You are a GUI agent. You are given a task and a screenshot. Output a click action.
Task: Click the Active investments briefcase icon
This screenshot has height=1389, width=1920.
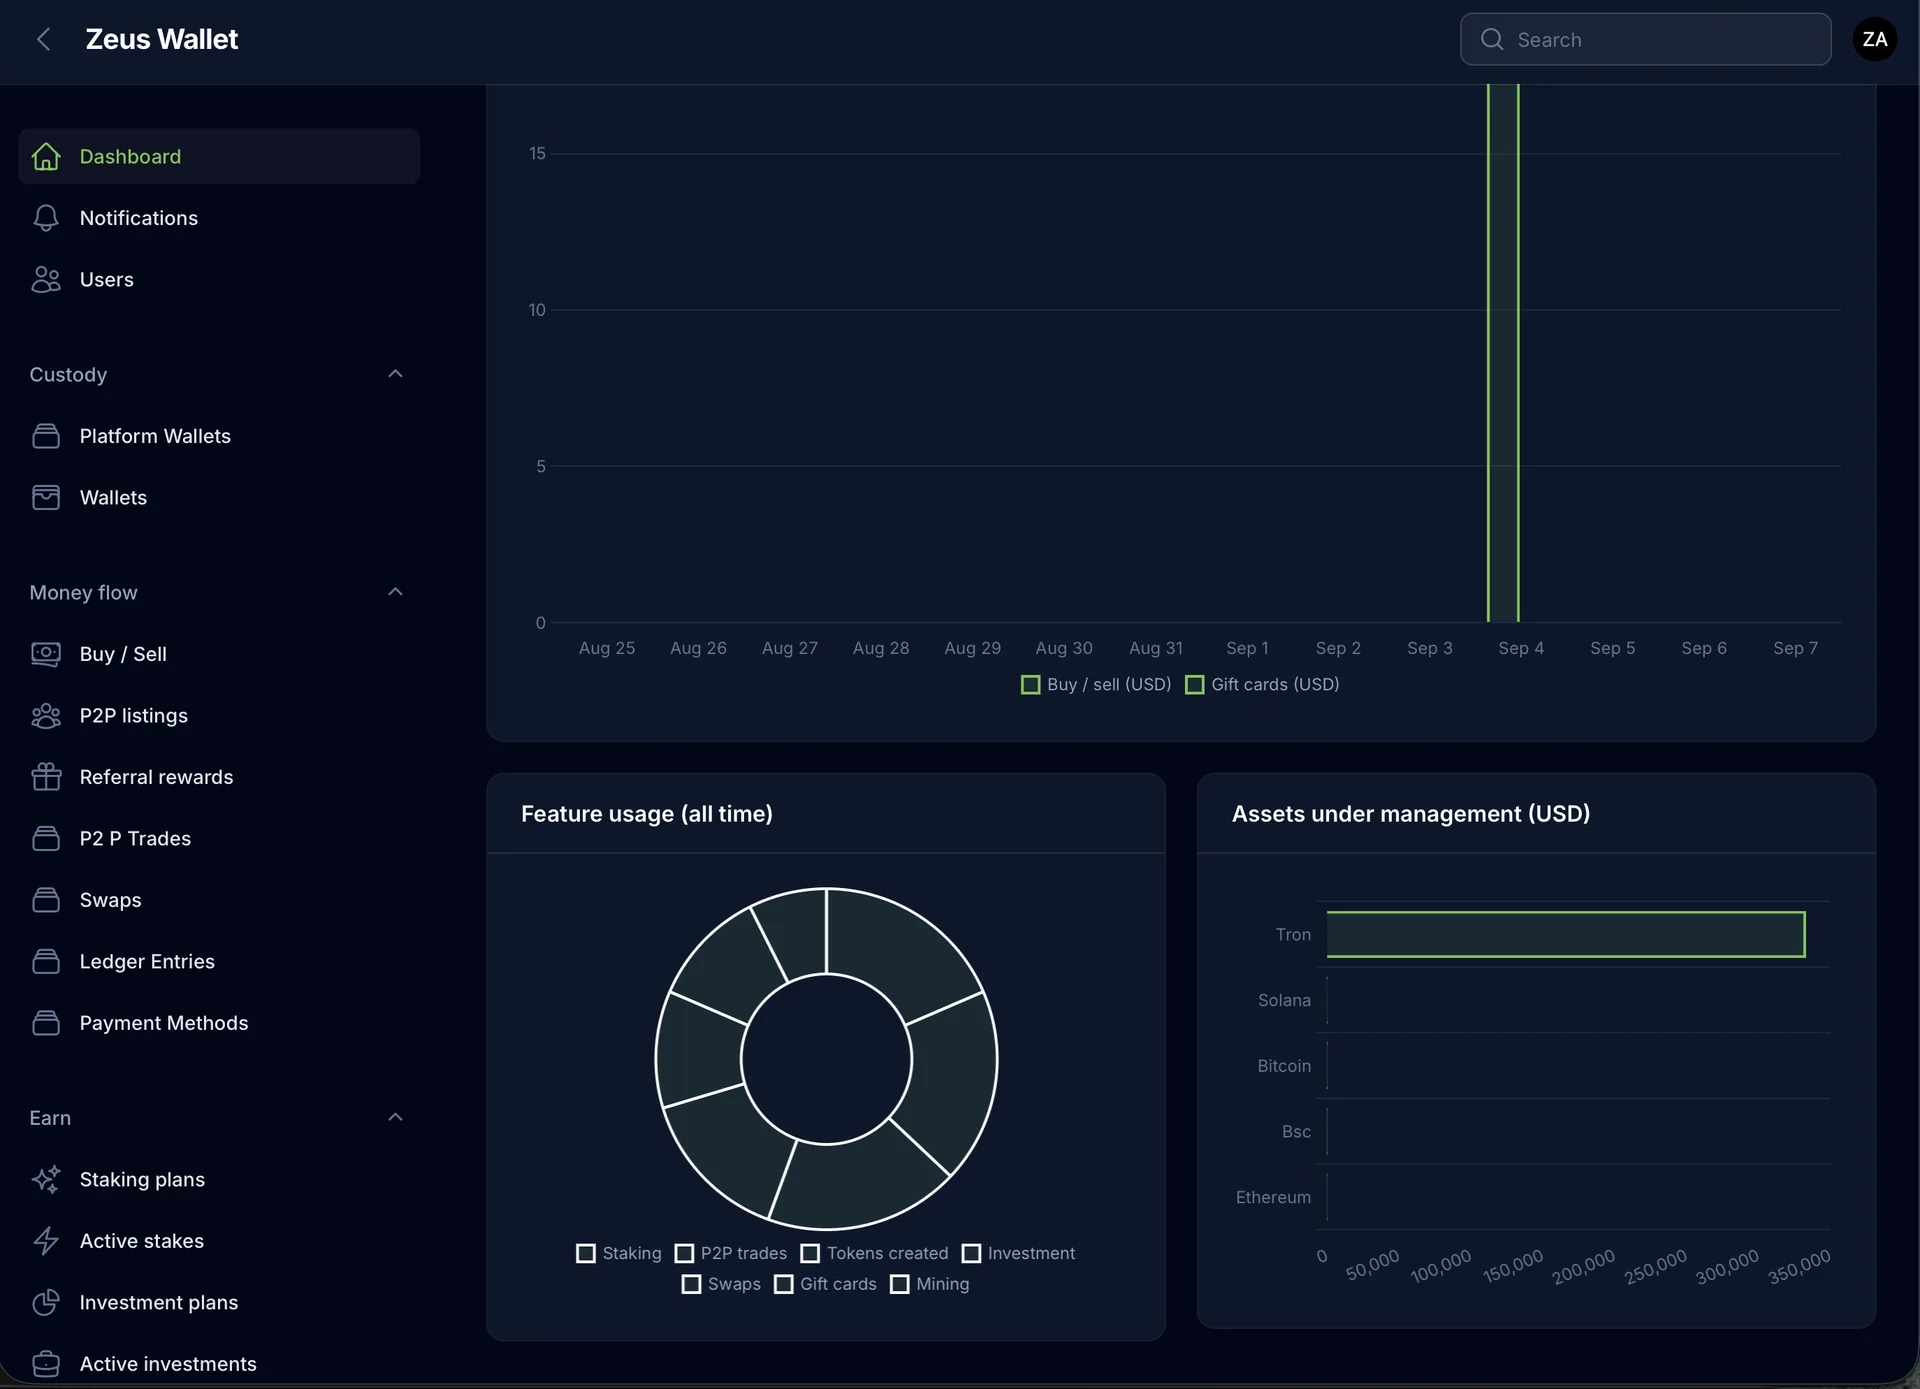[x=46, y=1364]
